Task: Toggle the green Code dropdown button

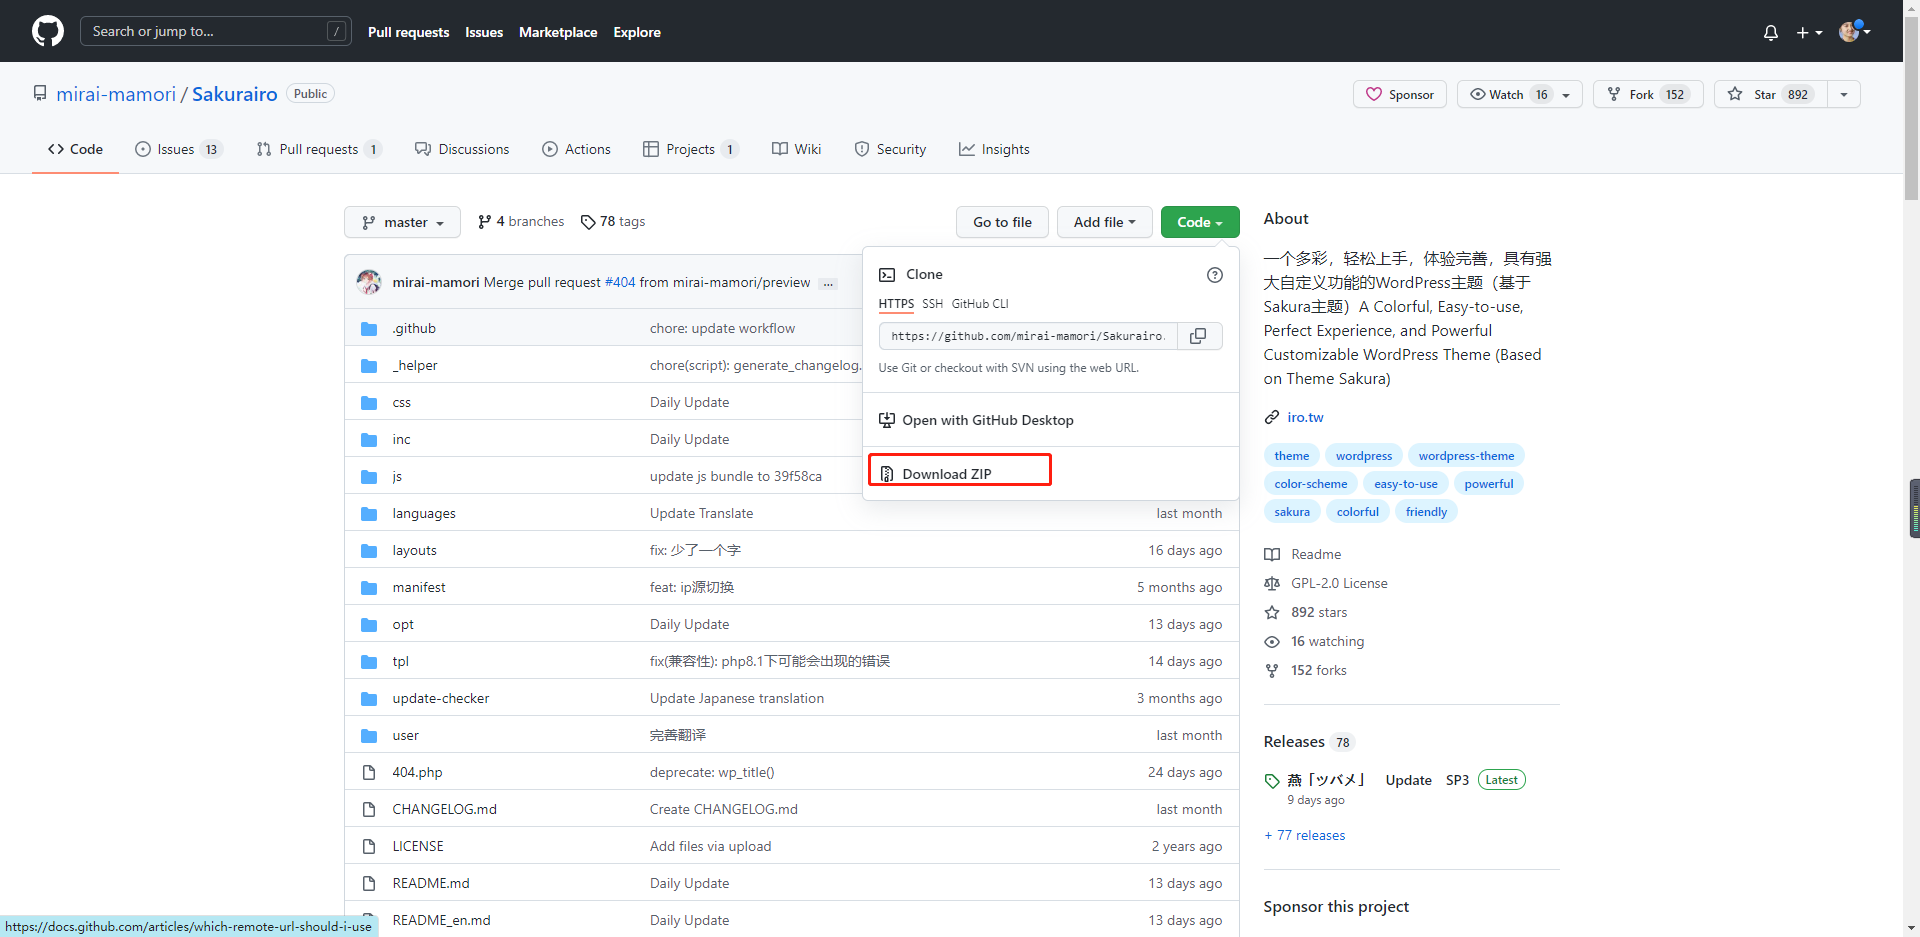Action: click(1199, 222)
